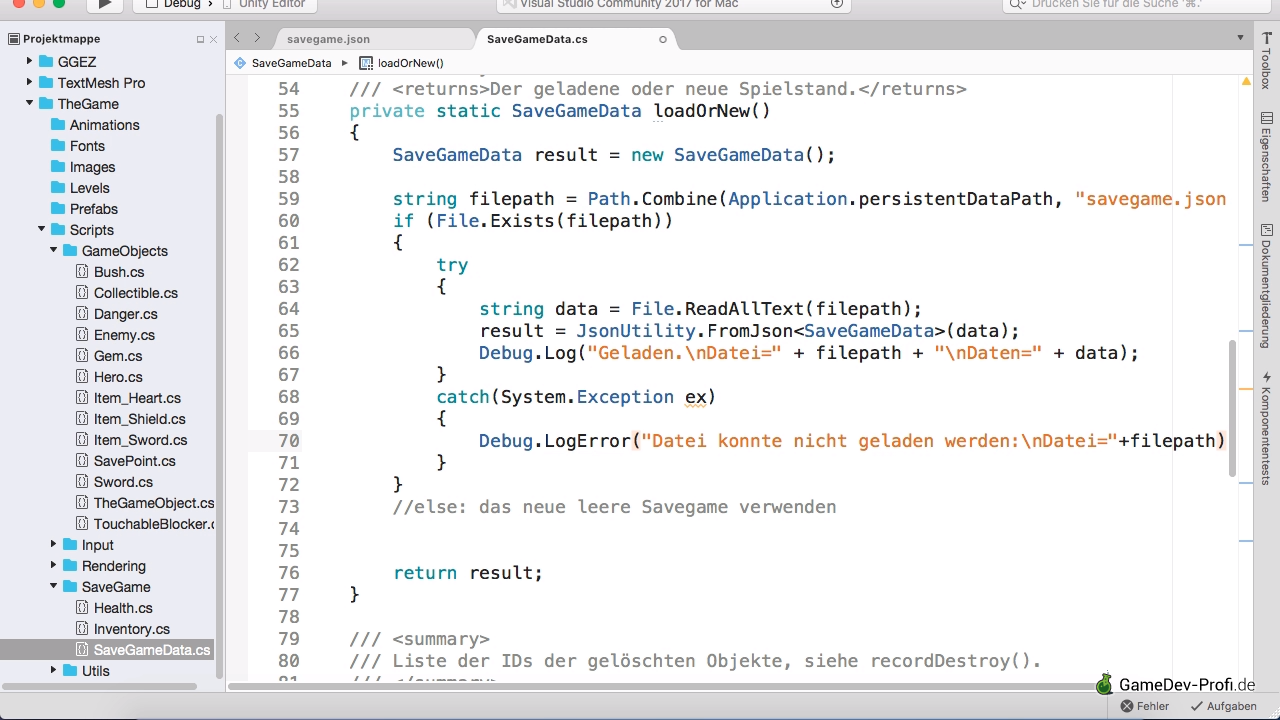Click the Hero.cs file icon

[x=83, y=377]
